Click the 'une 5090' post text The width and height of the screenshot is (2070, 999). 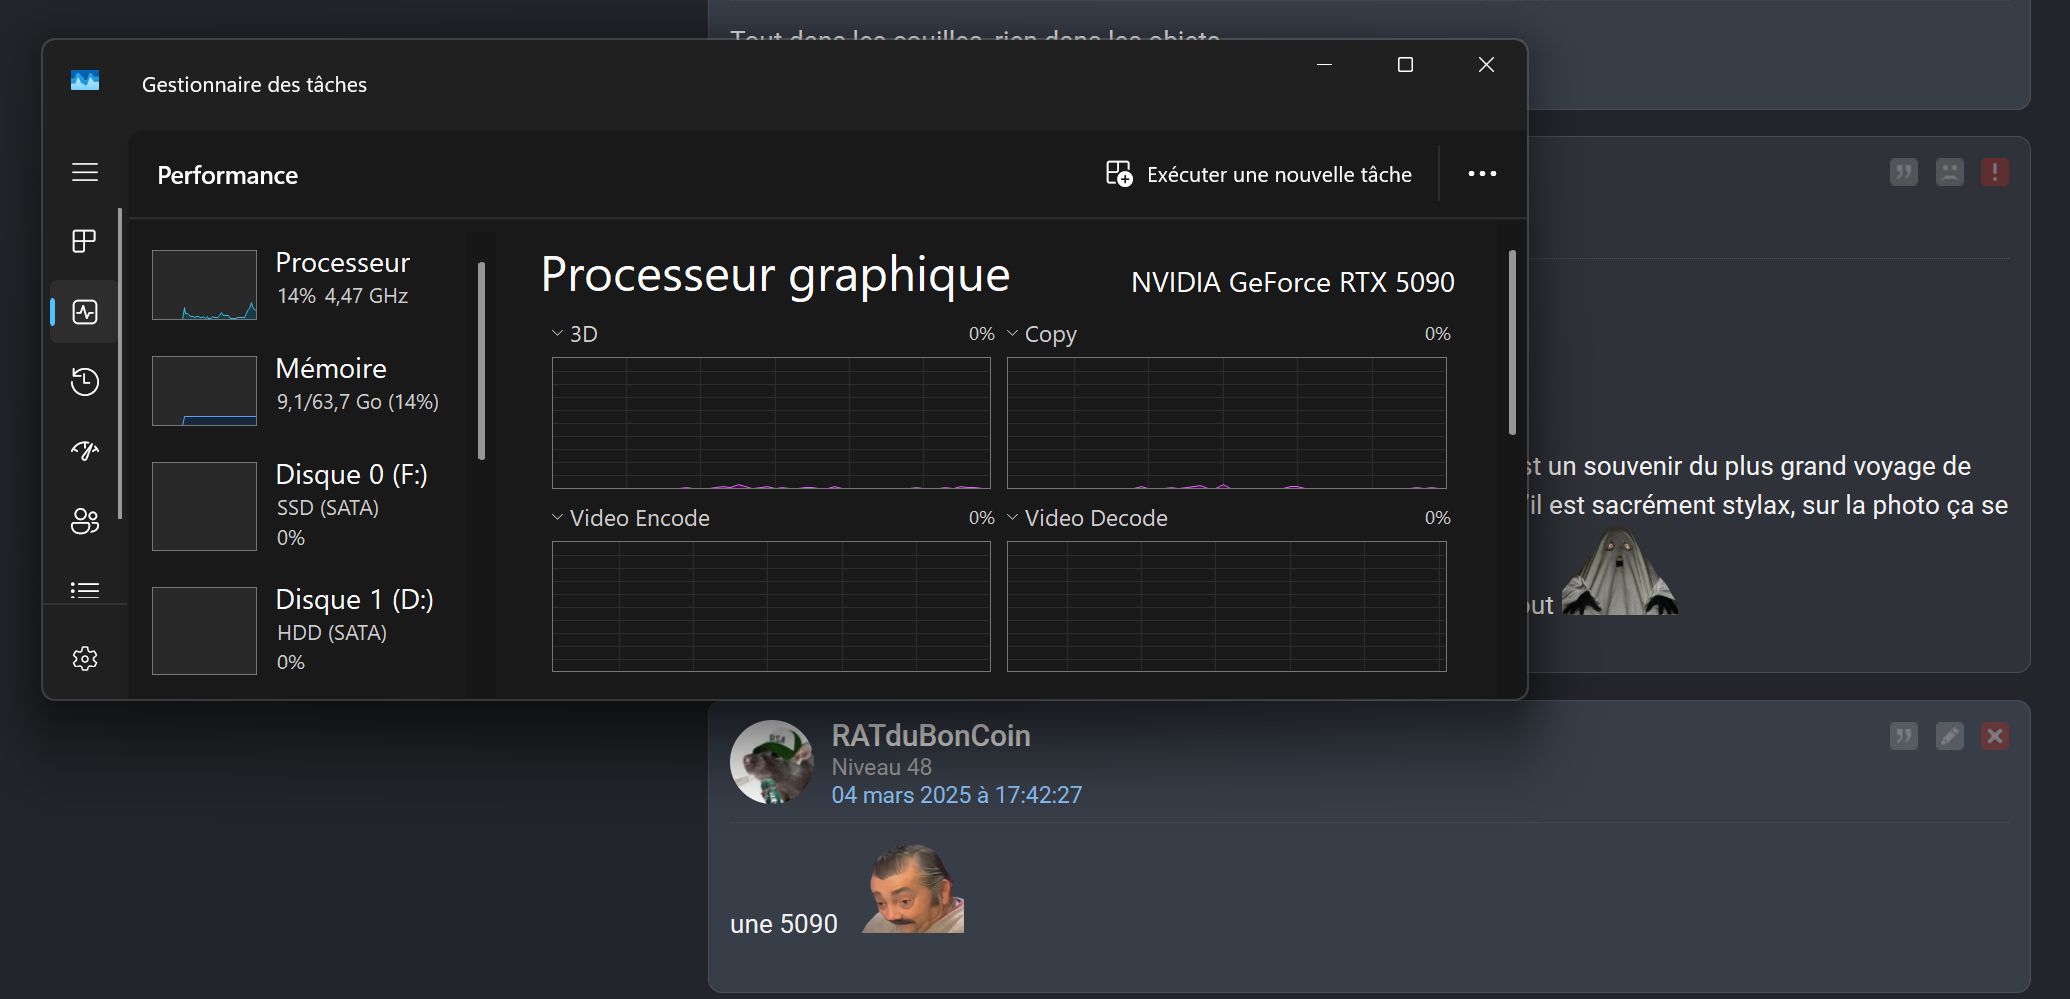784,924
